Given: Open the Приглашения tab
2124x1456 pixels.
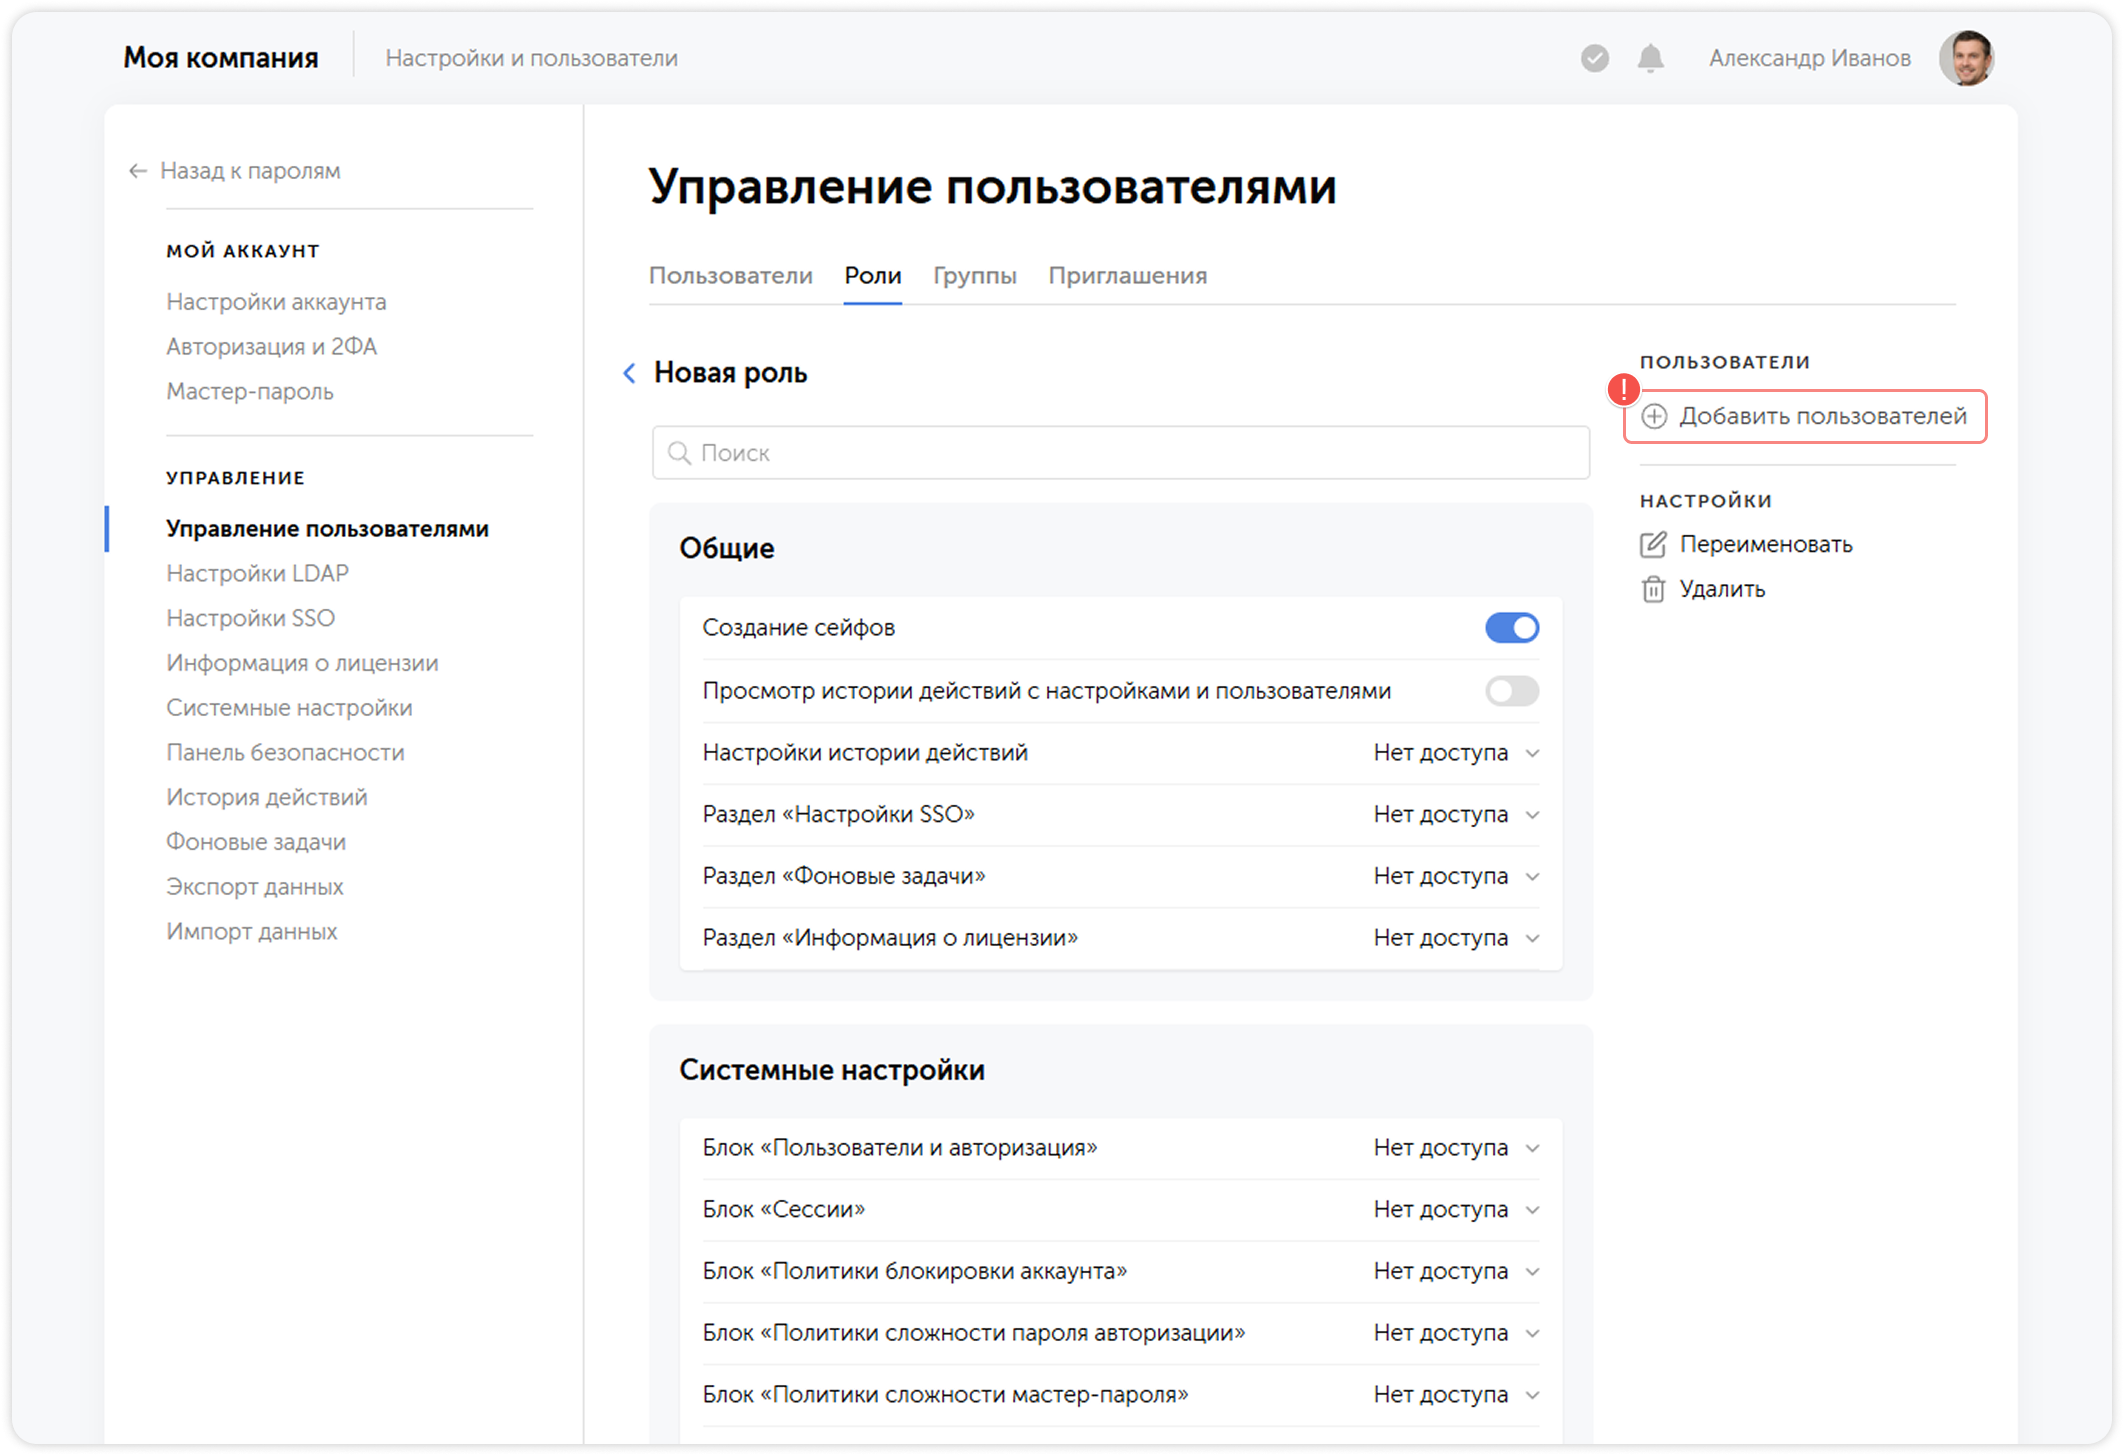Looking at the screenshot, I should click(1128, 276).
